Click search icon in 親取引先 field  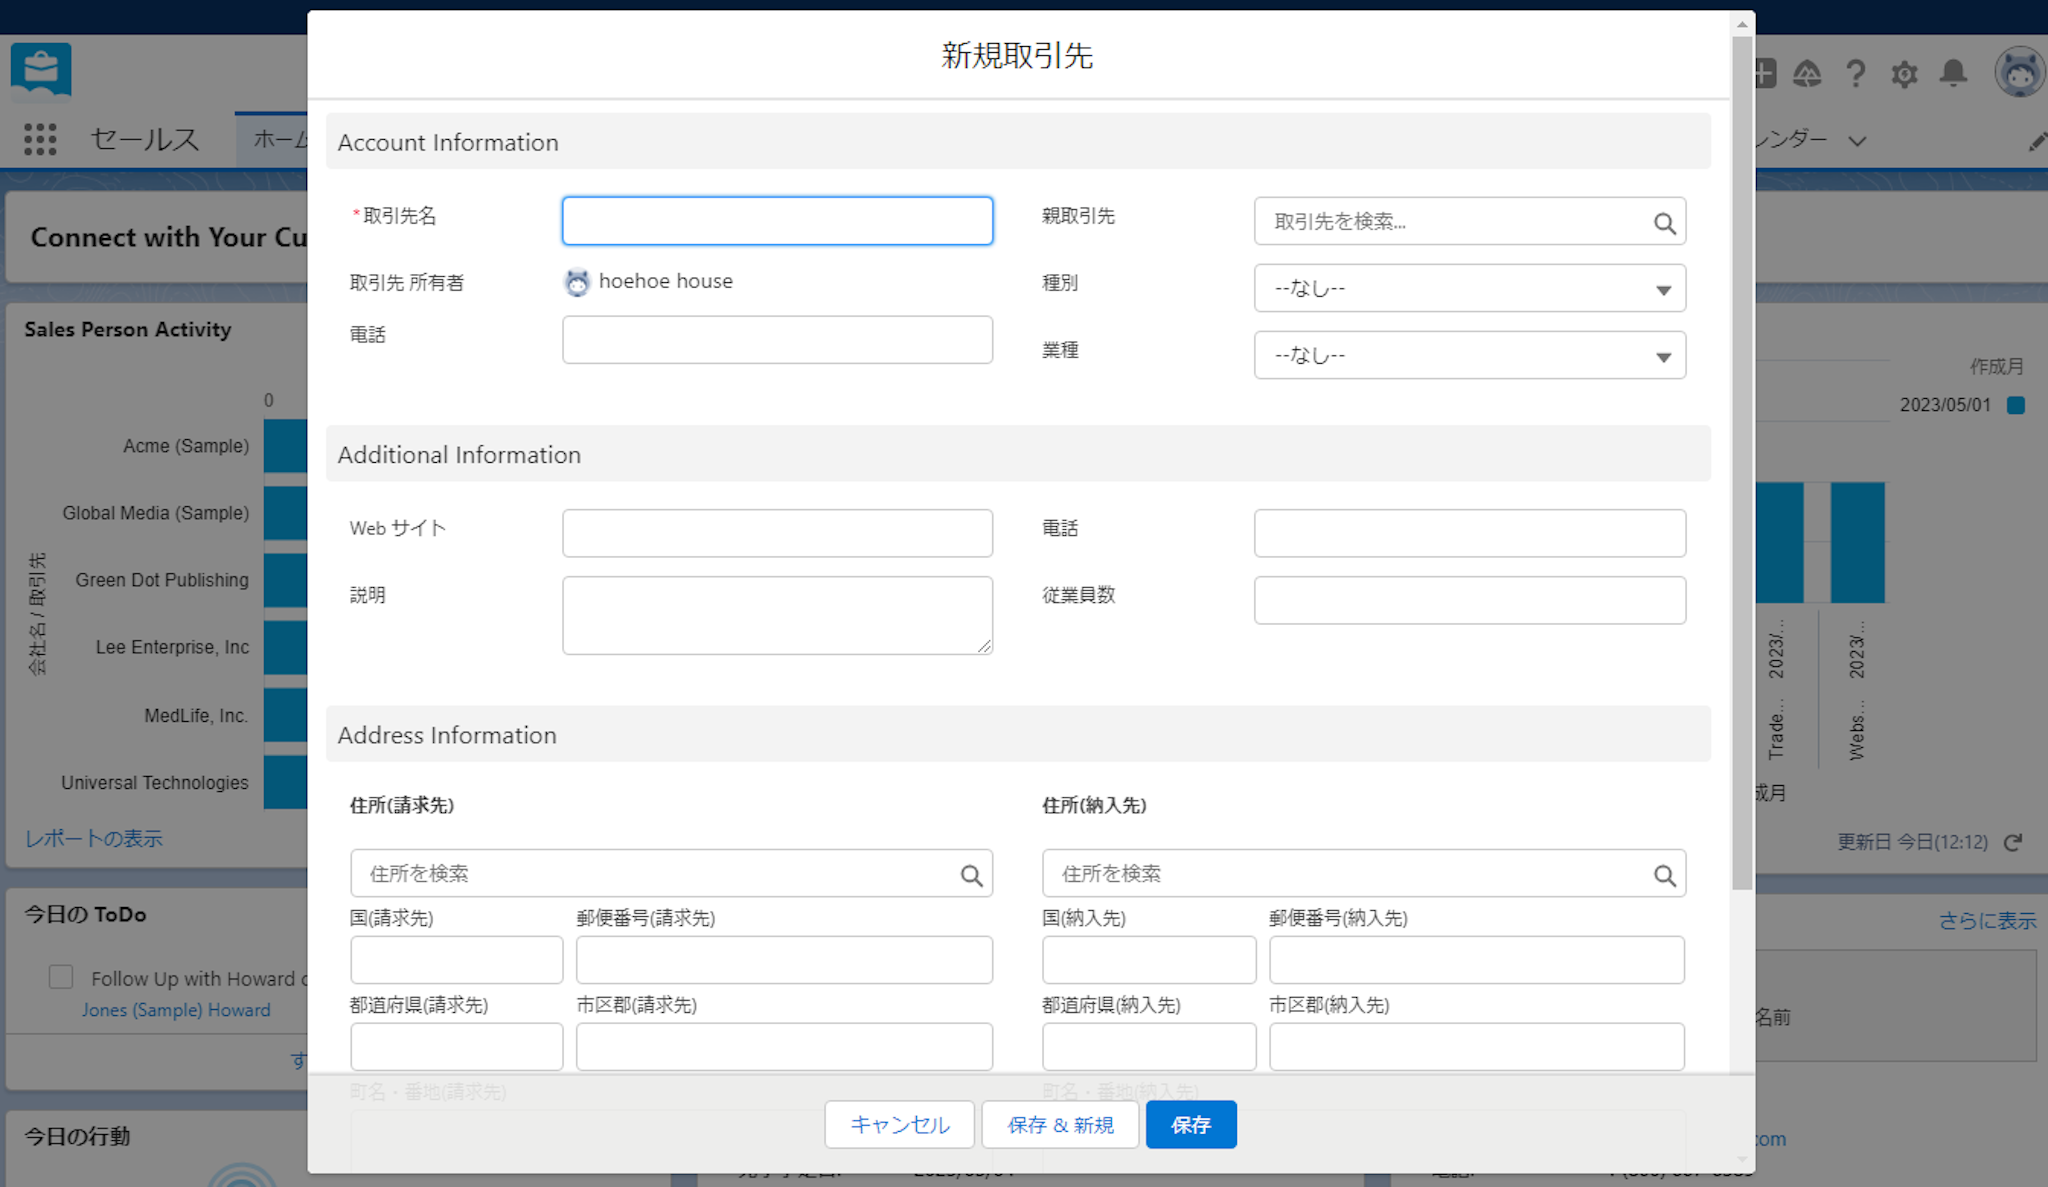(x=1664, y=223)
